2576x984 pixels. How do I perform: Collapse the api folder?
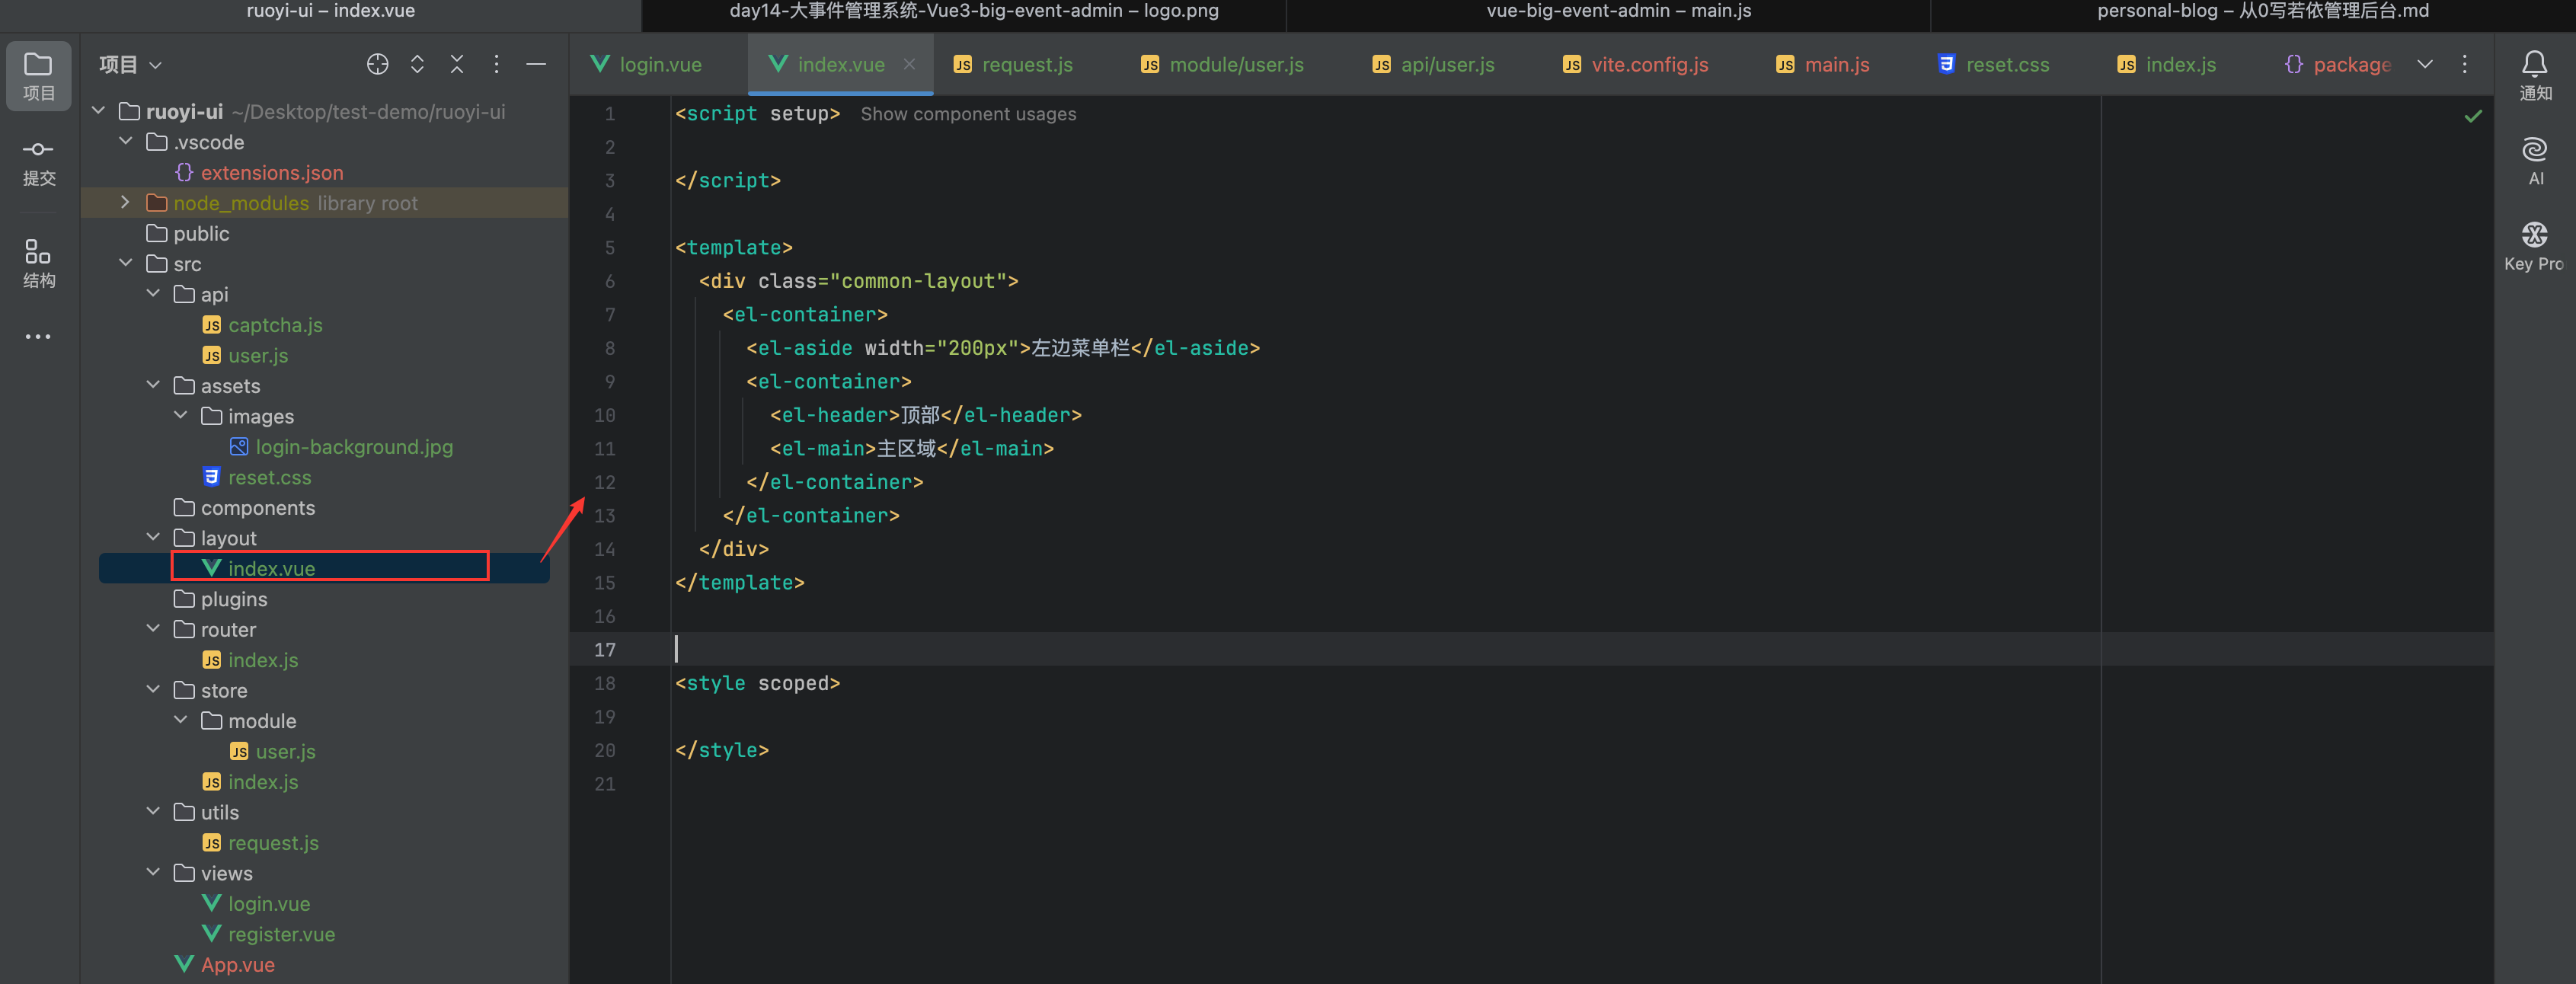(153, 293)
